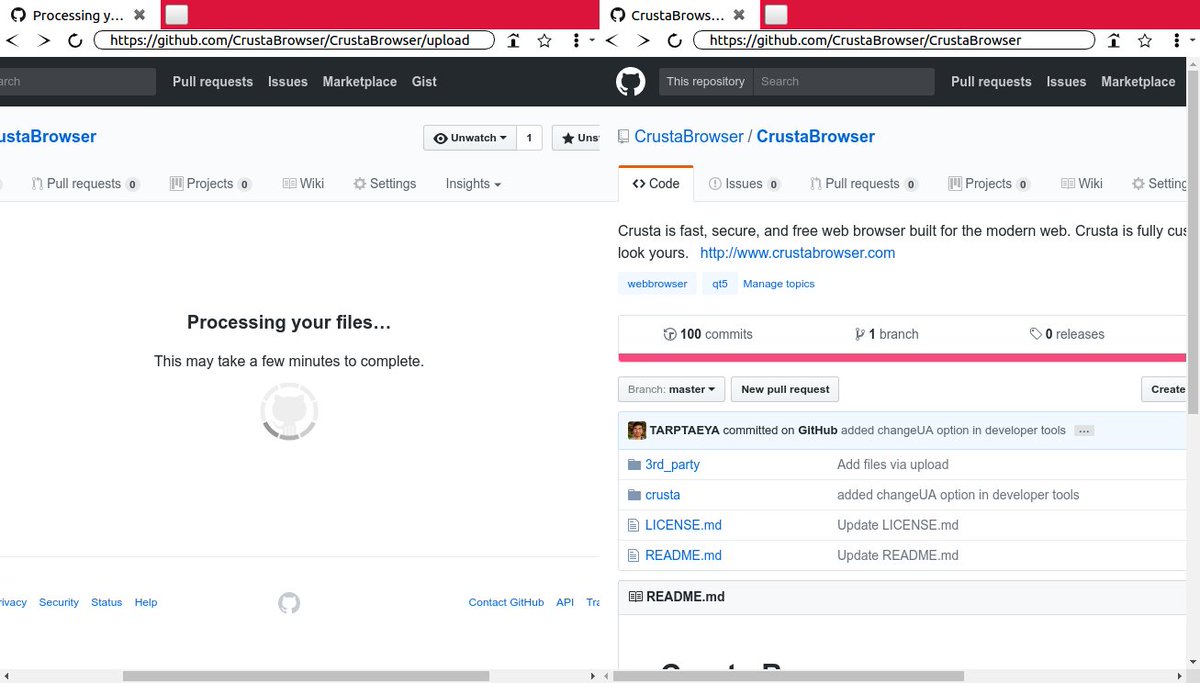Viewport: 1200px width, 683px height.
Task: Reload the left pane upload page
Action: coord(74,41)
